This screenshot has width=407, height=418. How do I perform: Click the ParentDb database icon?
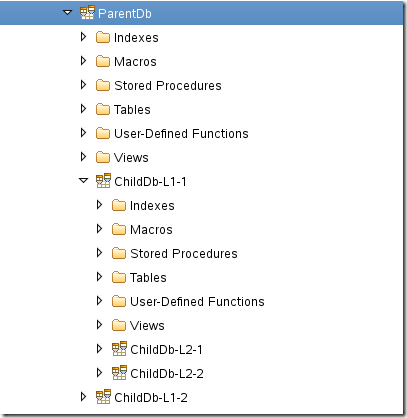[x=87, y=13]
